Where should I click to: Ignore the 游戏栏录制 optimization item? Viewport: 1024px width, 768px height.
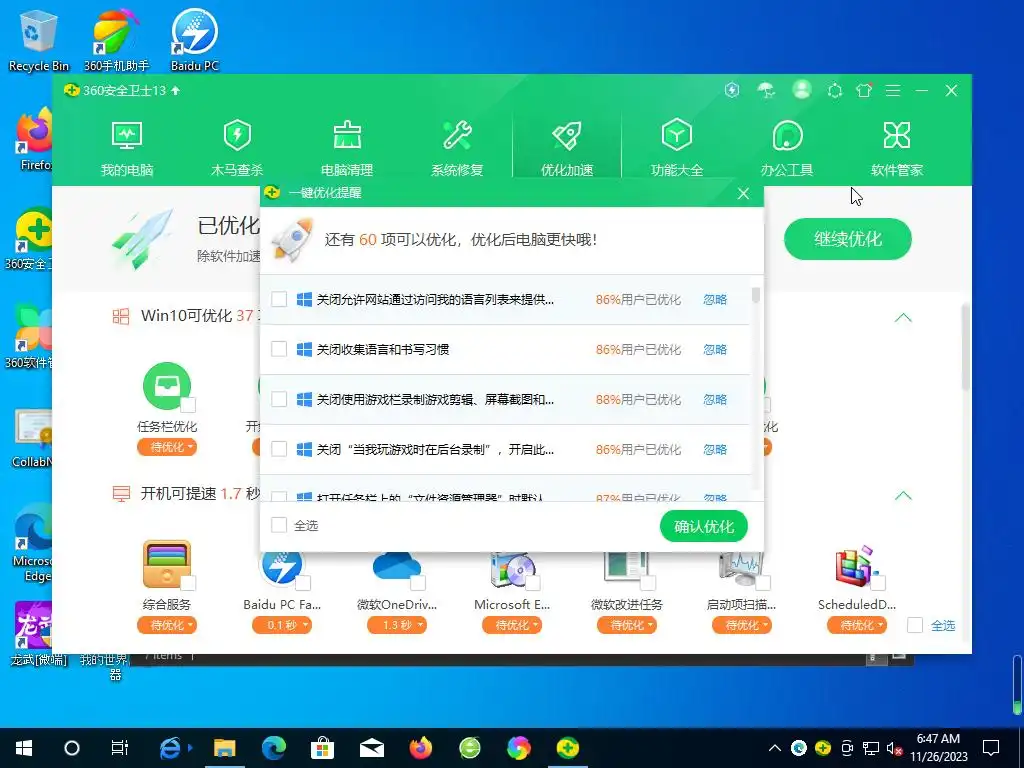[x=715, y=399]
